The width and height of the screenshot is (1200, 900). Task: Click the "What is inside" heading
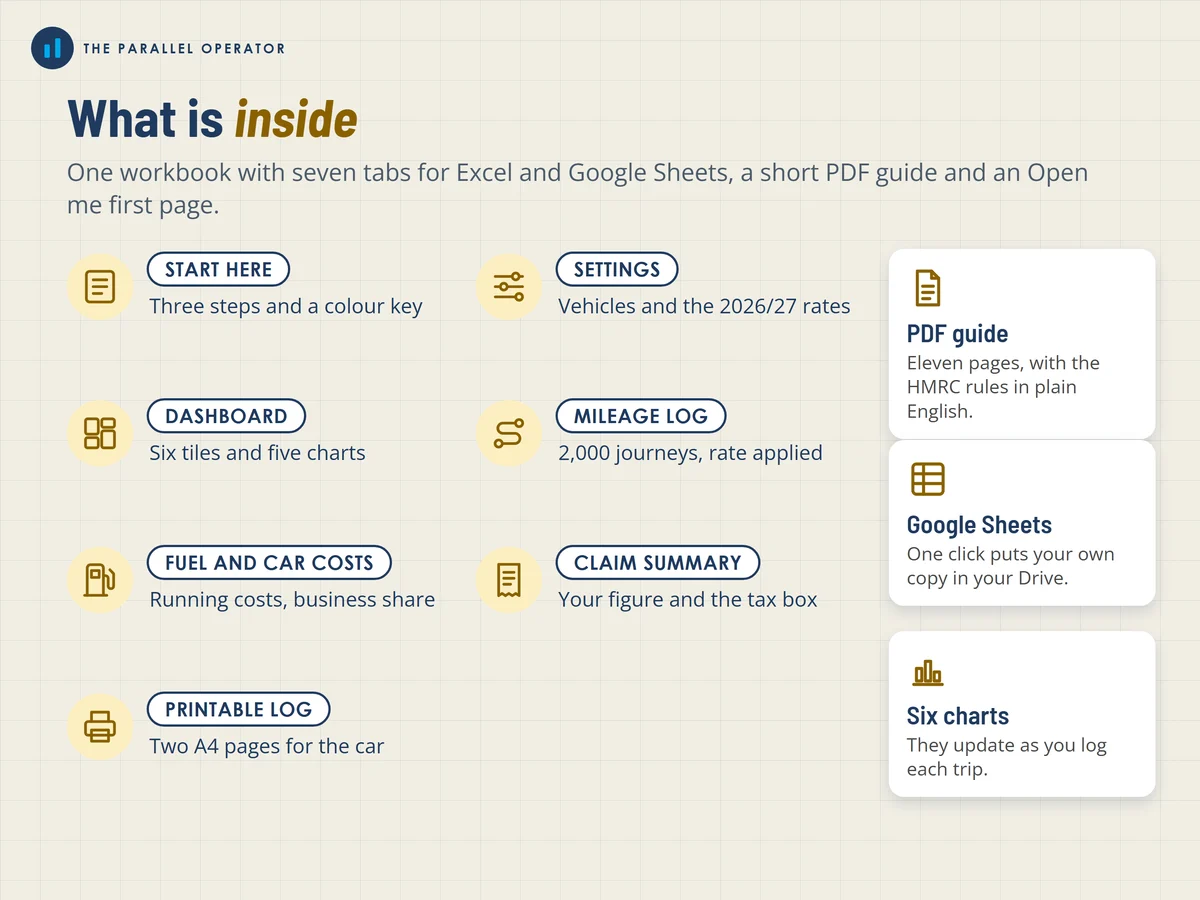[212, 119]
